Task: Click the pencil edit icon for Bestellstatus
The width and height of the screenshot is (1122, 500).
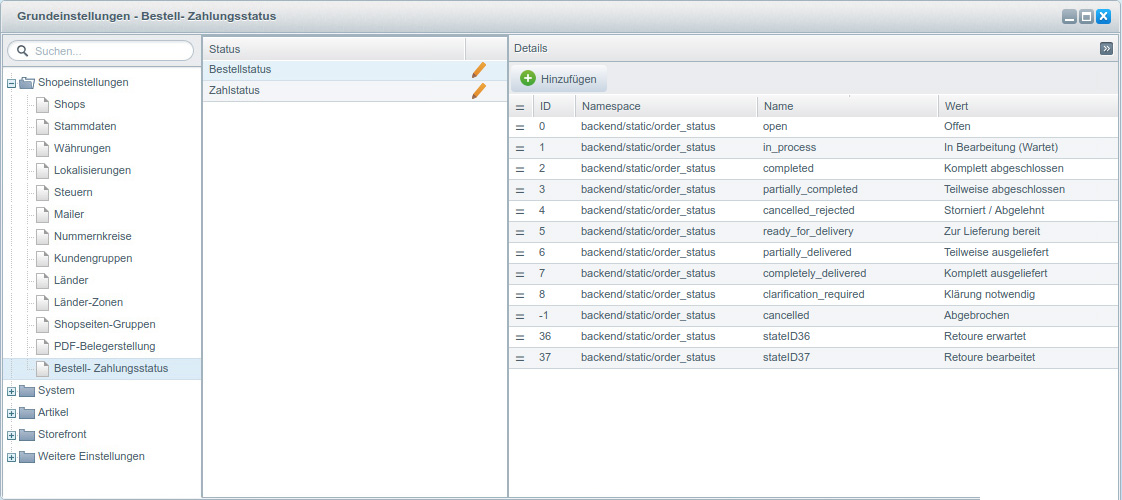Action: click(478, 70)
